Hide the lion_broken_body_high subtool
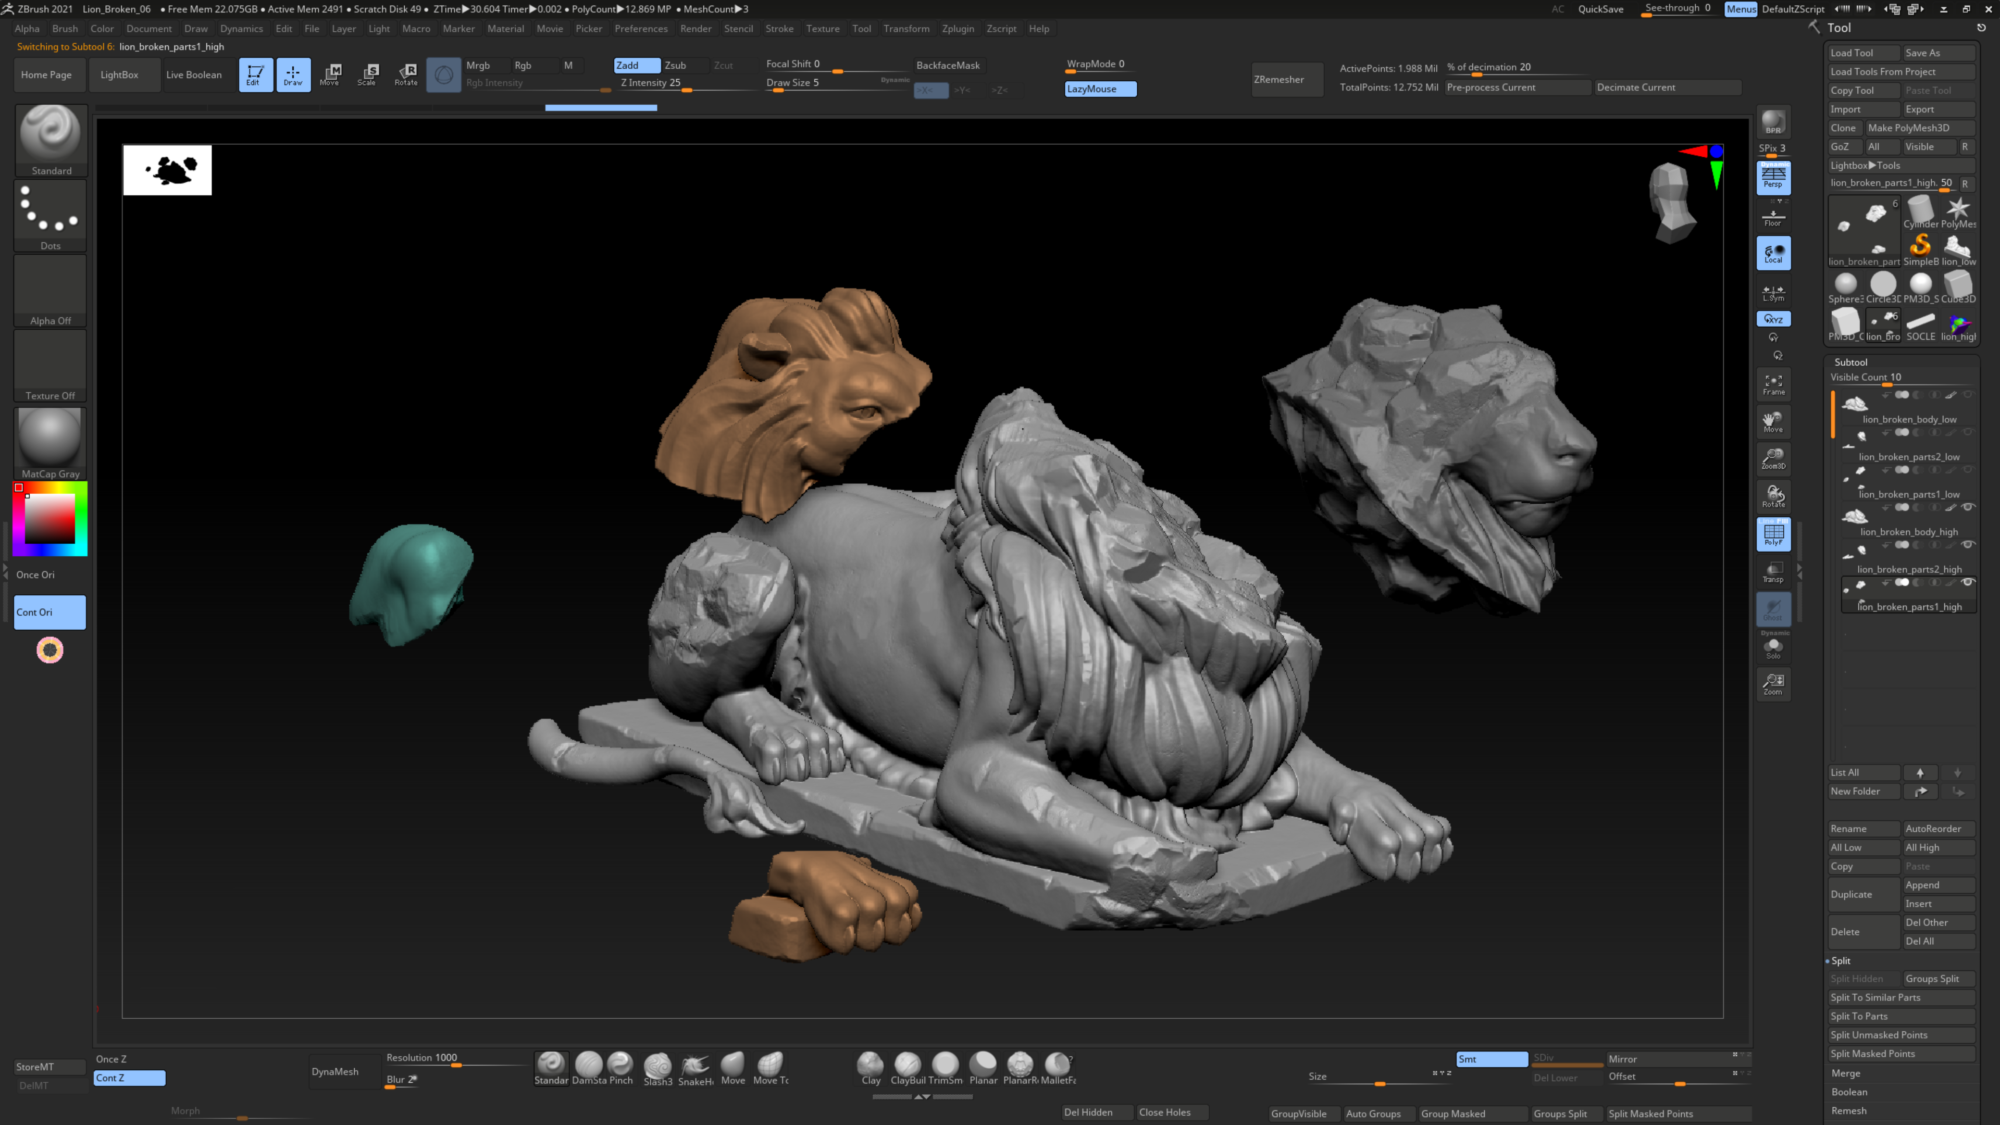This screenshot has width=2000, height=1125. pos(1967,507)
